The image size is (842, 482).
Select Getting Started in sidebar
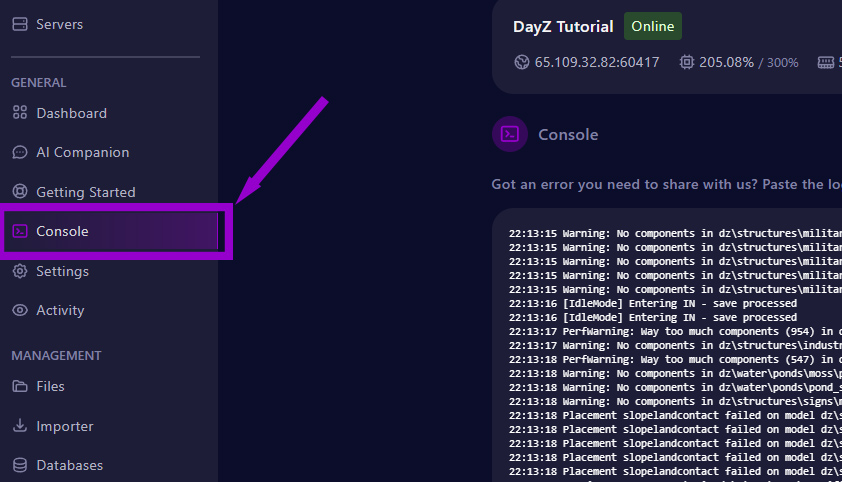pyautogui.click(x=86, y=192)
